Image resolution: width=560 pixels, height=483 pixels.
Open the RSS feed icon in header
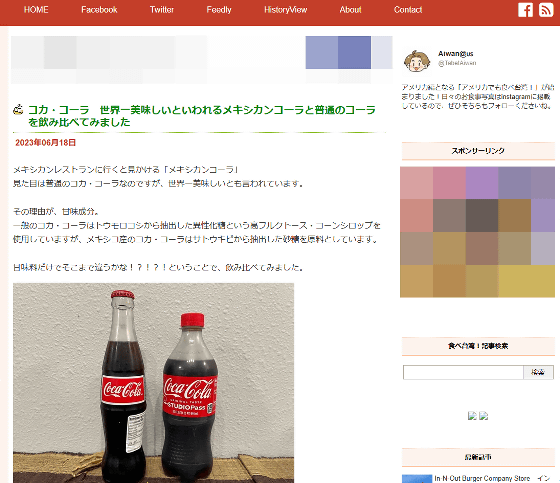546,10
